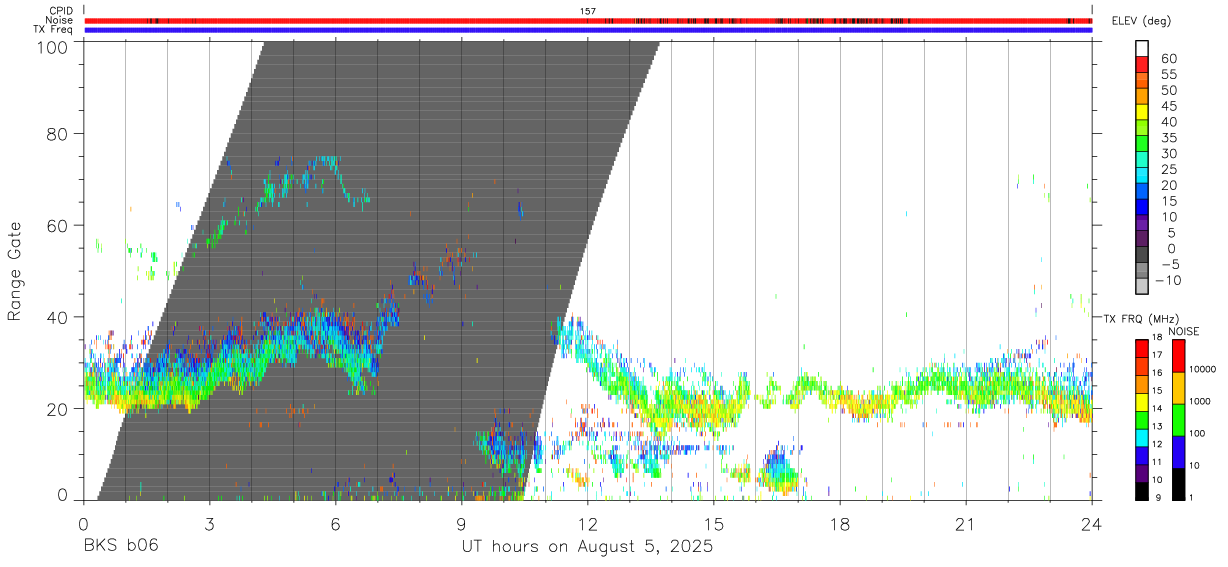Pick the dark gray segment of ELEV color bar
The width and height of the screenshot is (1228, 567).
pos(1141,254)
